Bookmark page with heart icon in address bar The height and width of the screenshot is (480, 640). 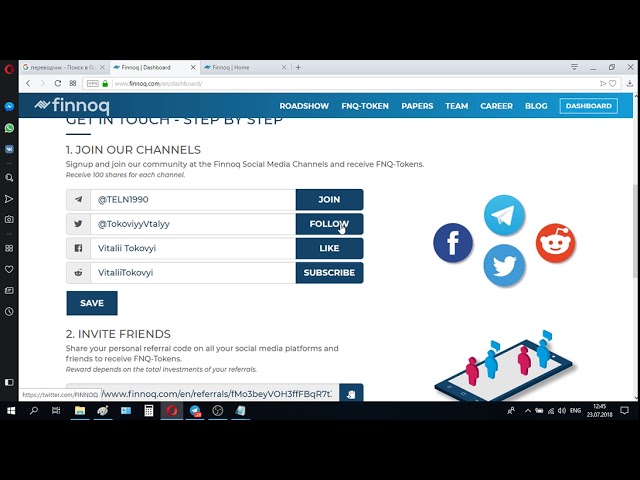[x=613, y=83]
